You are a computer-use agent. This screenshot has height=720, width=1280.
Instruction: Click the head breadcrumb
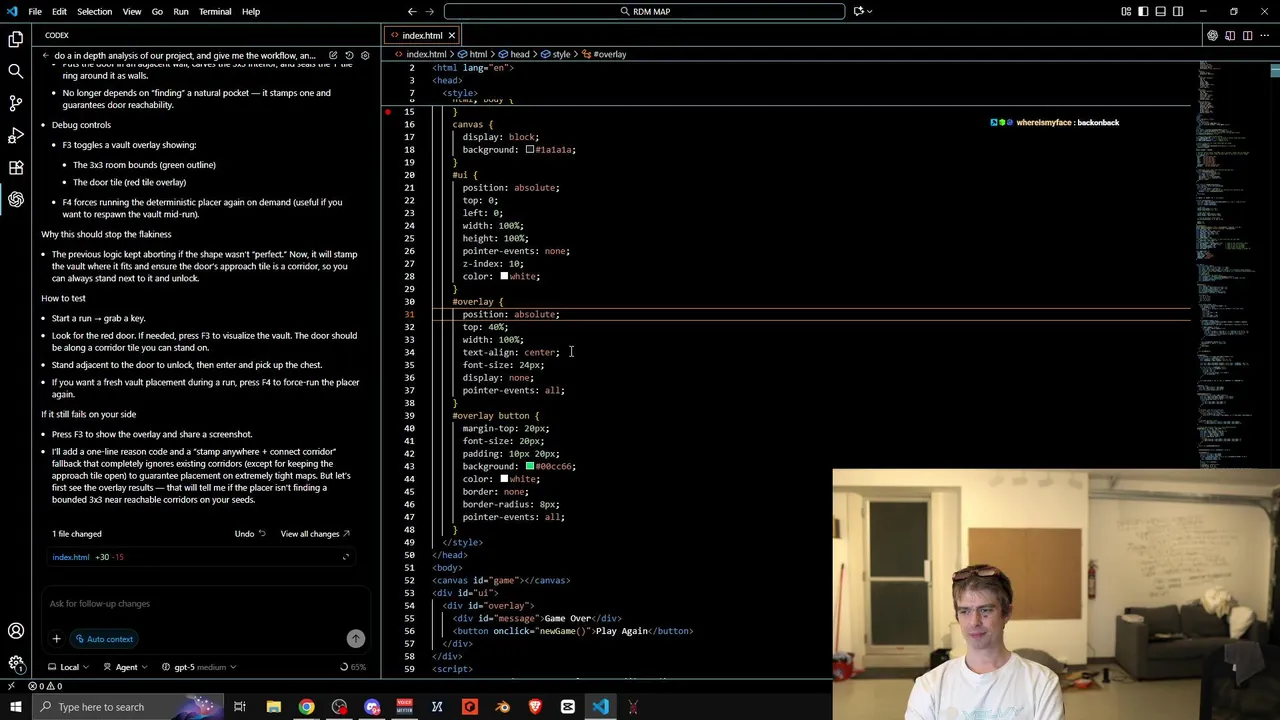pos(515,54)
